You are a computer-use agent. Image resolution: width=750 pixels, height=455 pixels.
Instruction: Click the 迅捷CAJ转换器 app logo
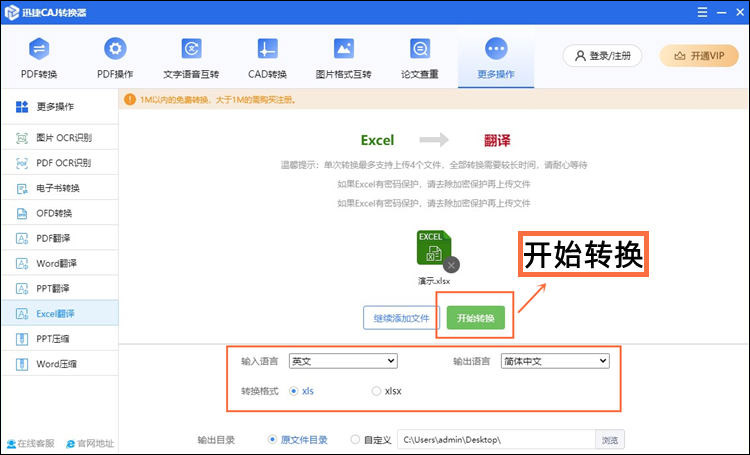click(11, 12)
